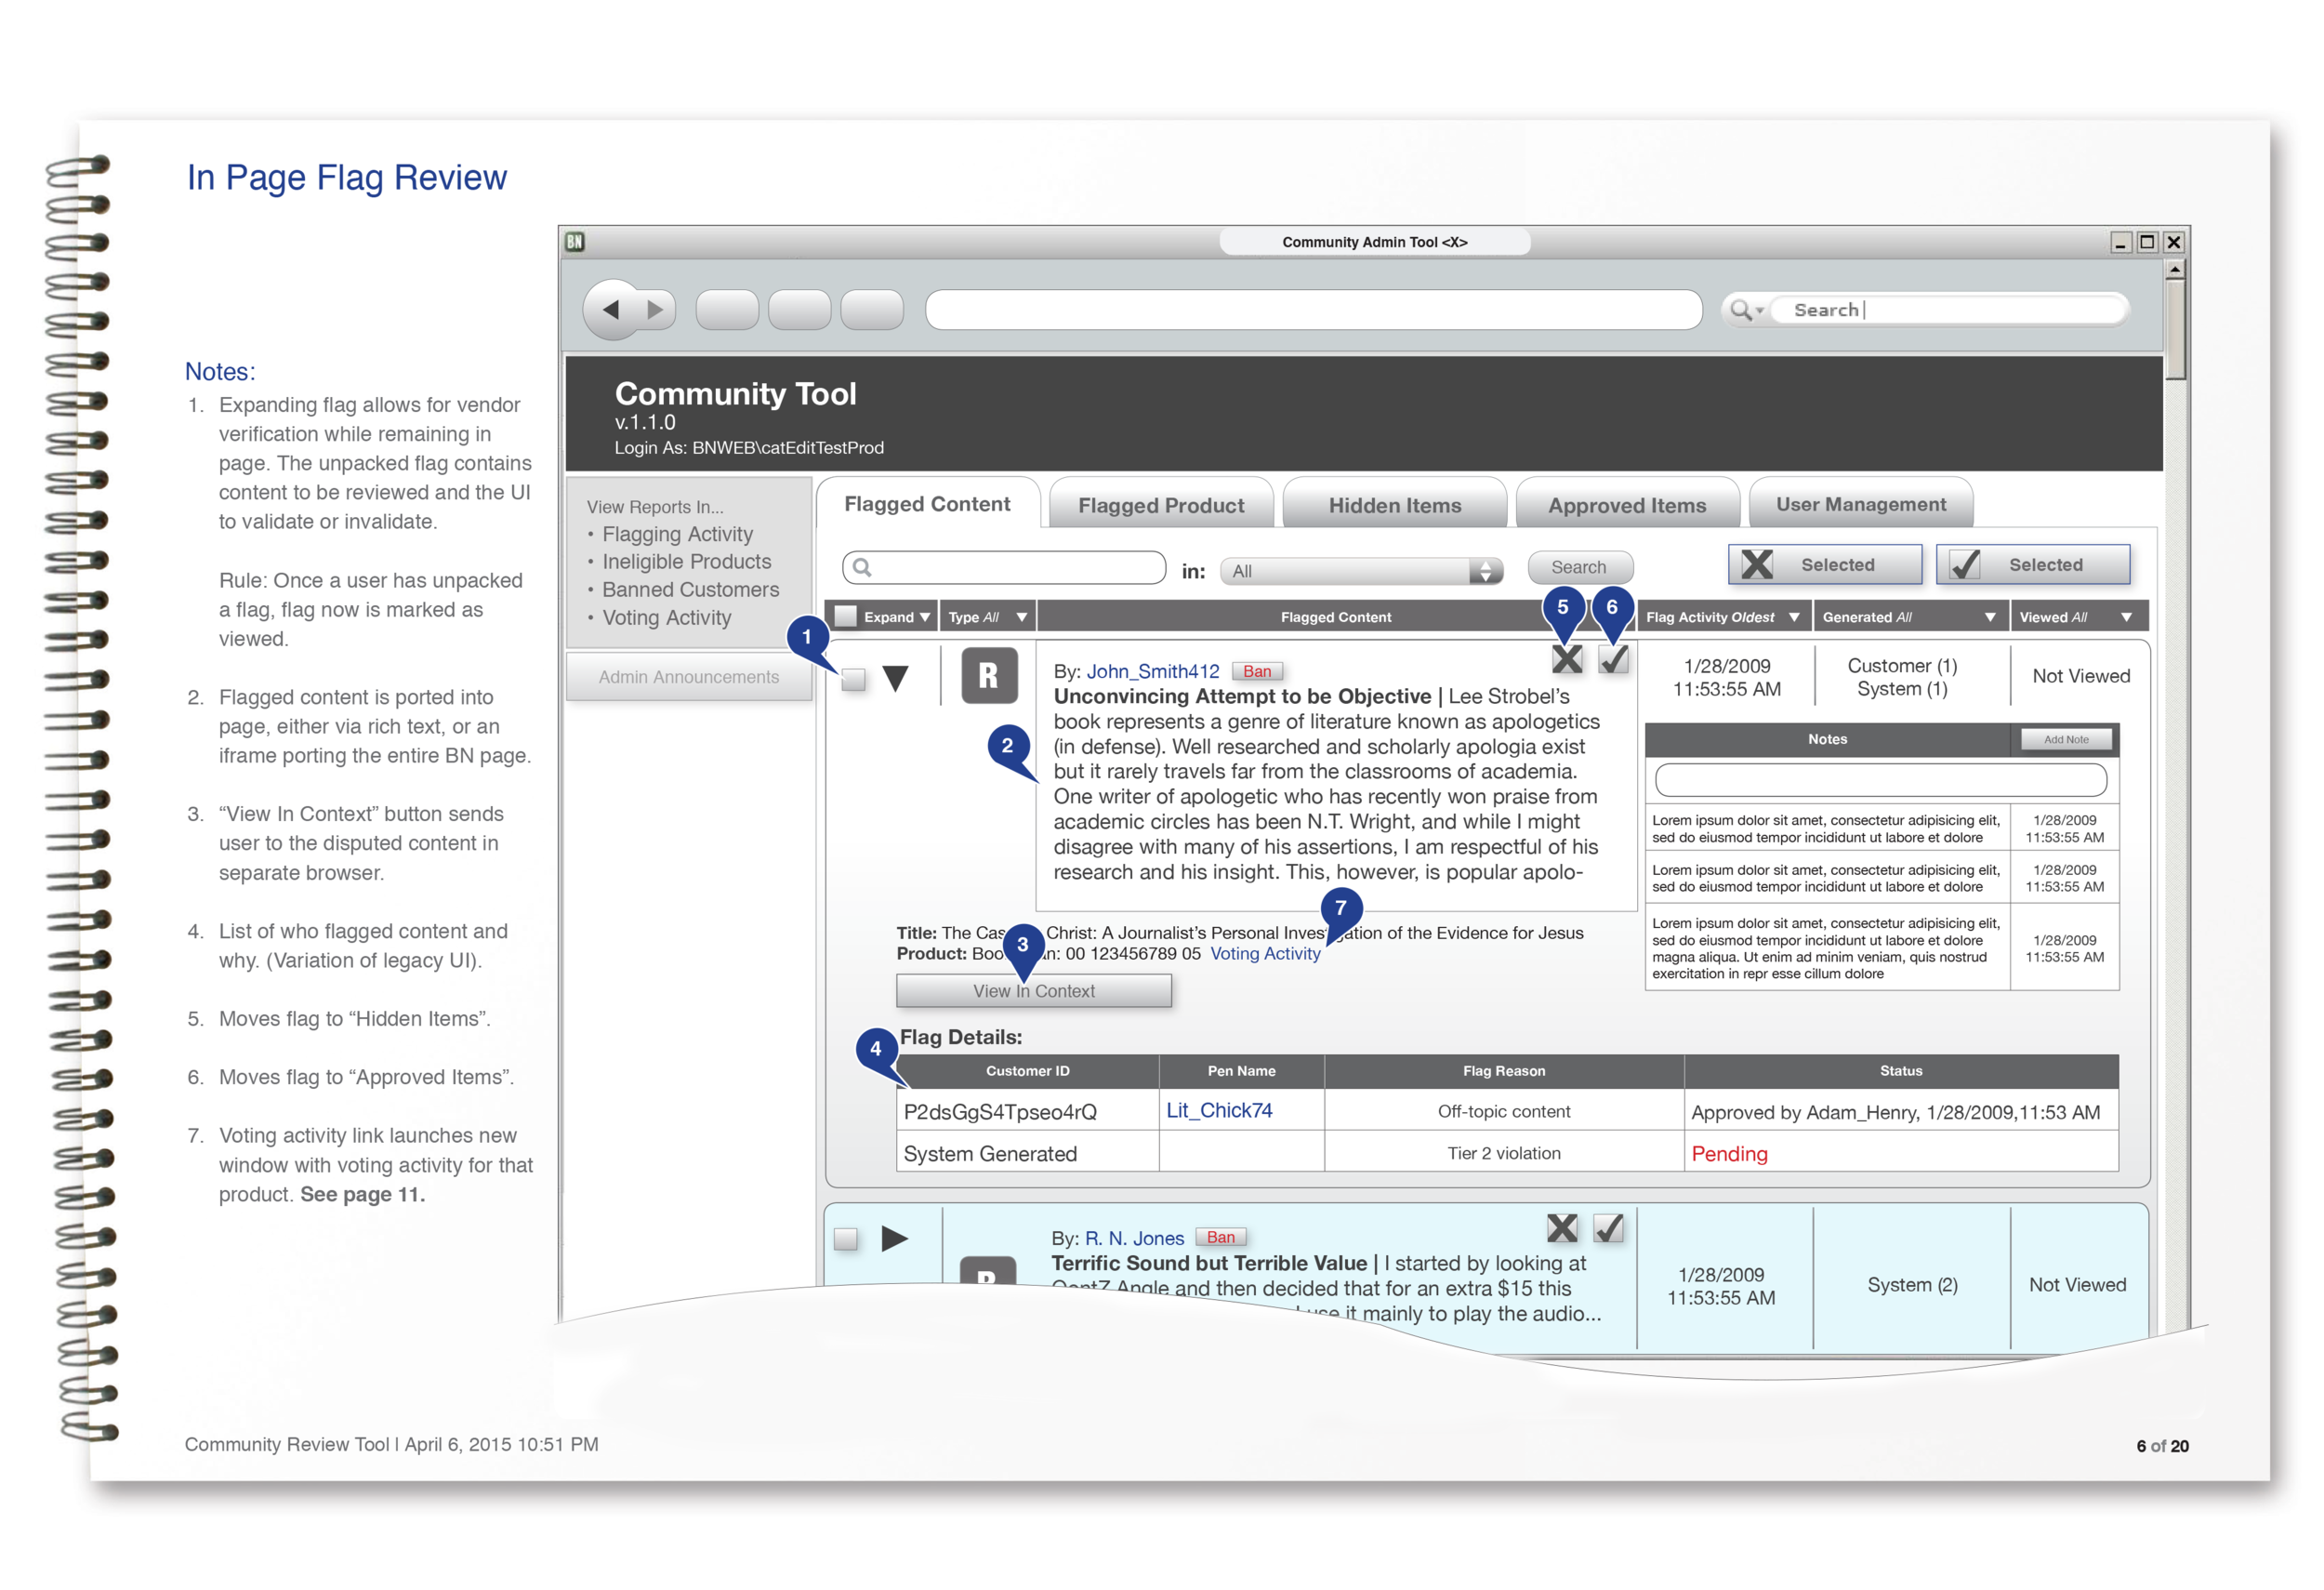Check the R. N. Jones row checkbox
The height and width of the screenshot is (1590, 2324).
(x=846, y=1239)
